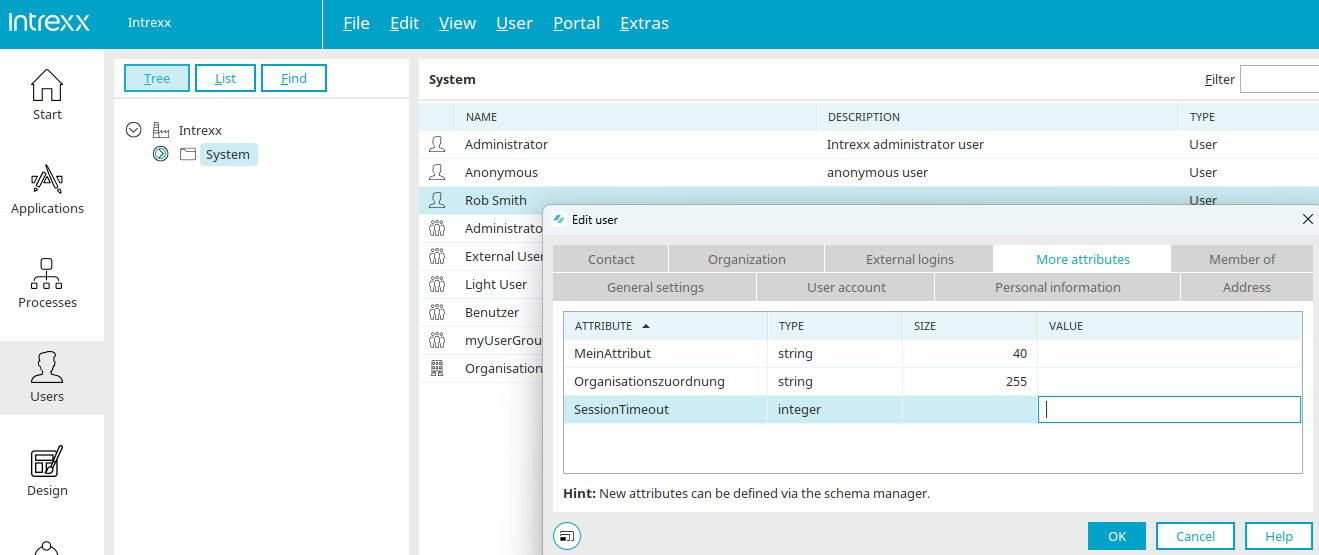Switch to the Personal information tab
Viewport: 1319px width, 555px height.
pyautogui.click(x=1058, y=287)
